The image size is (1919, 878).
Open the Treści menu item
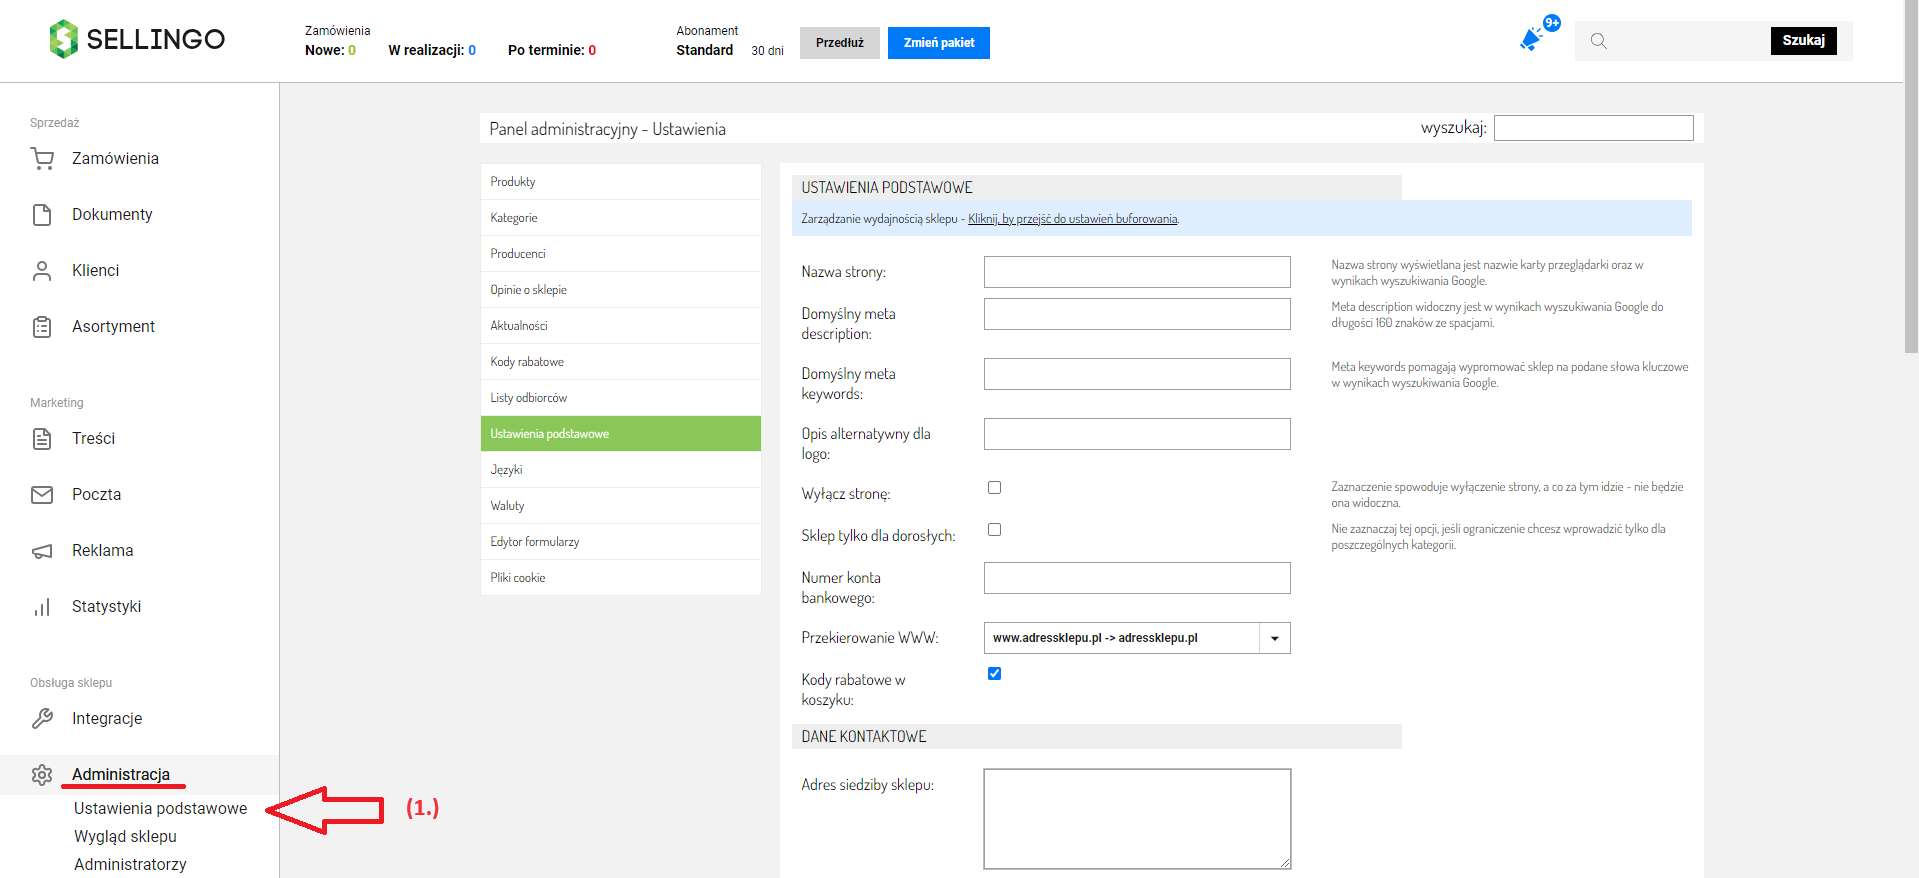coord(93,438)
